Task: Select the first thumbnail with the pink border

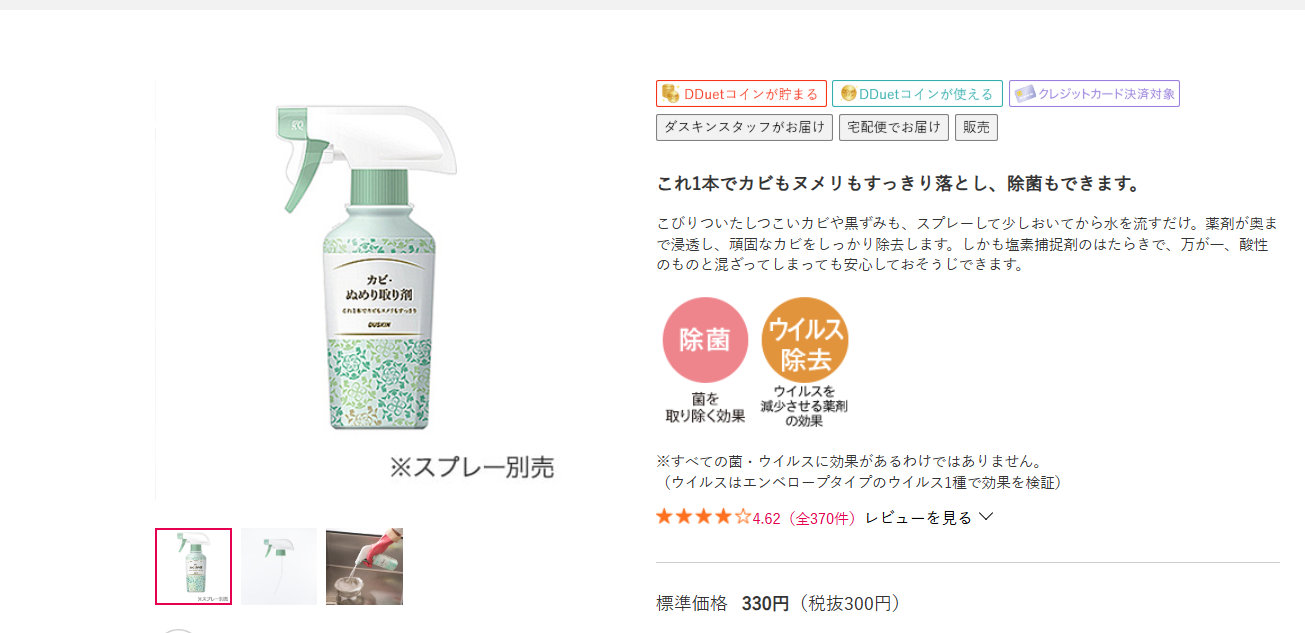Action: 193,566
